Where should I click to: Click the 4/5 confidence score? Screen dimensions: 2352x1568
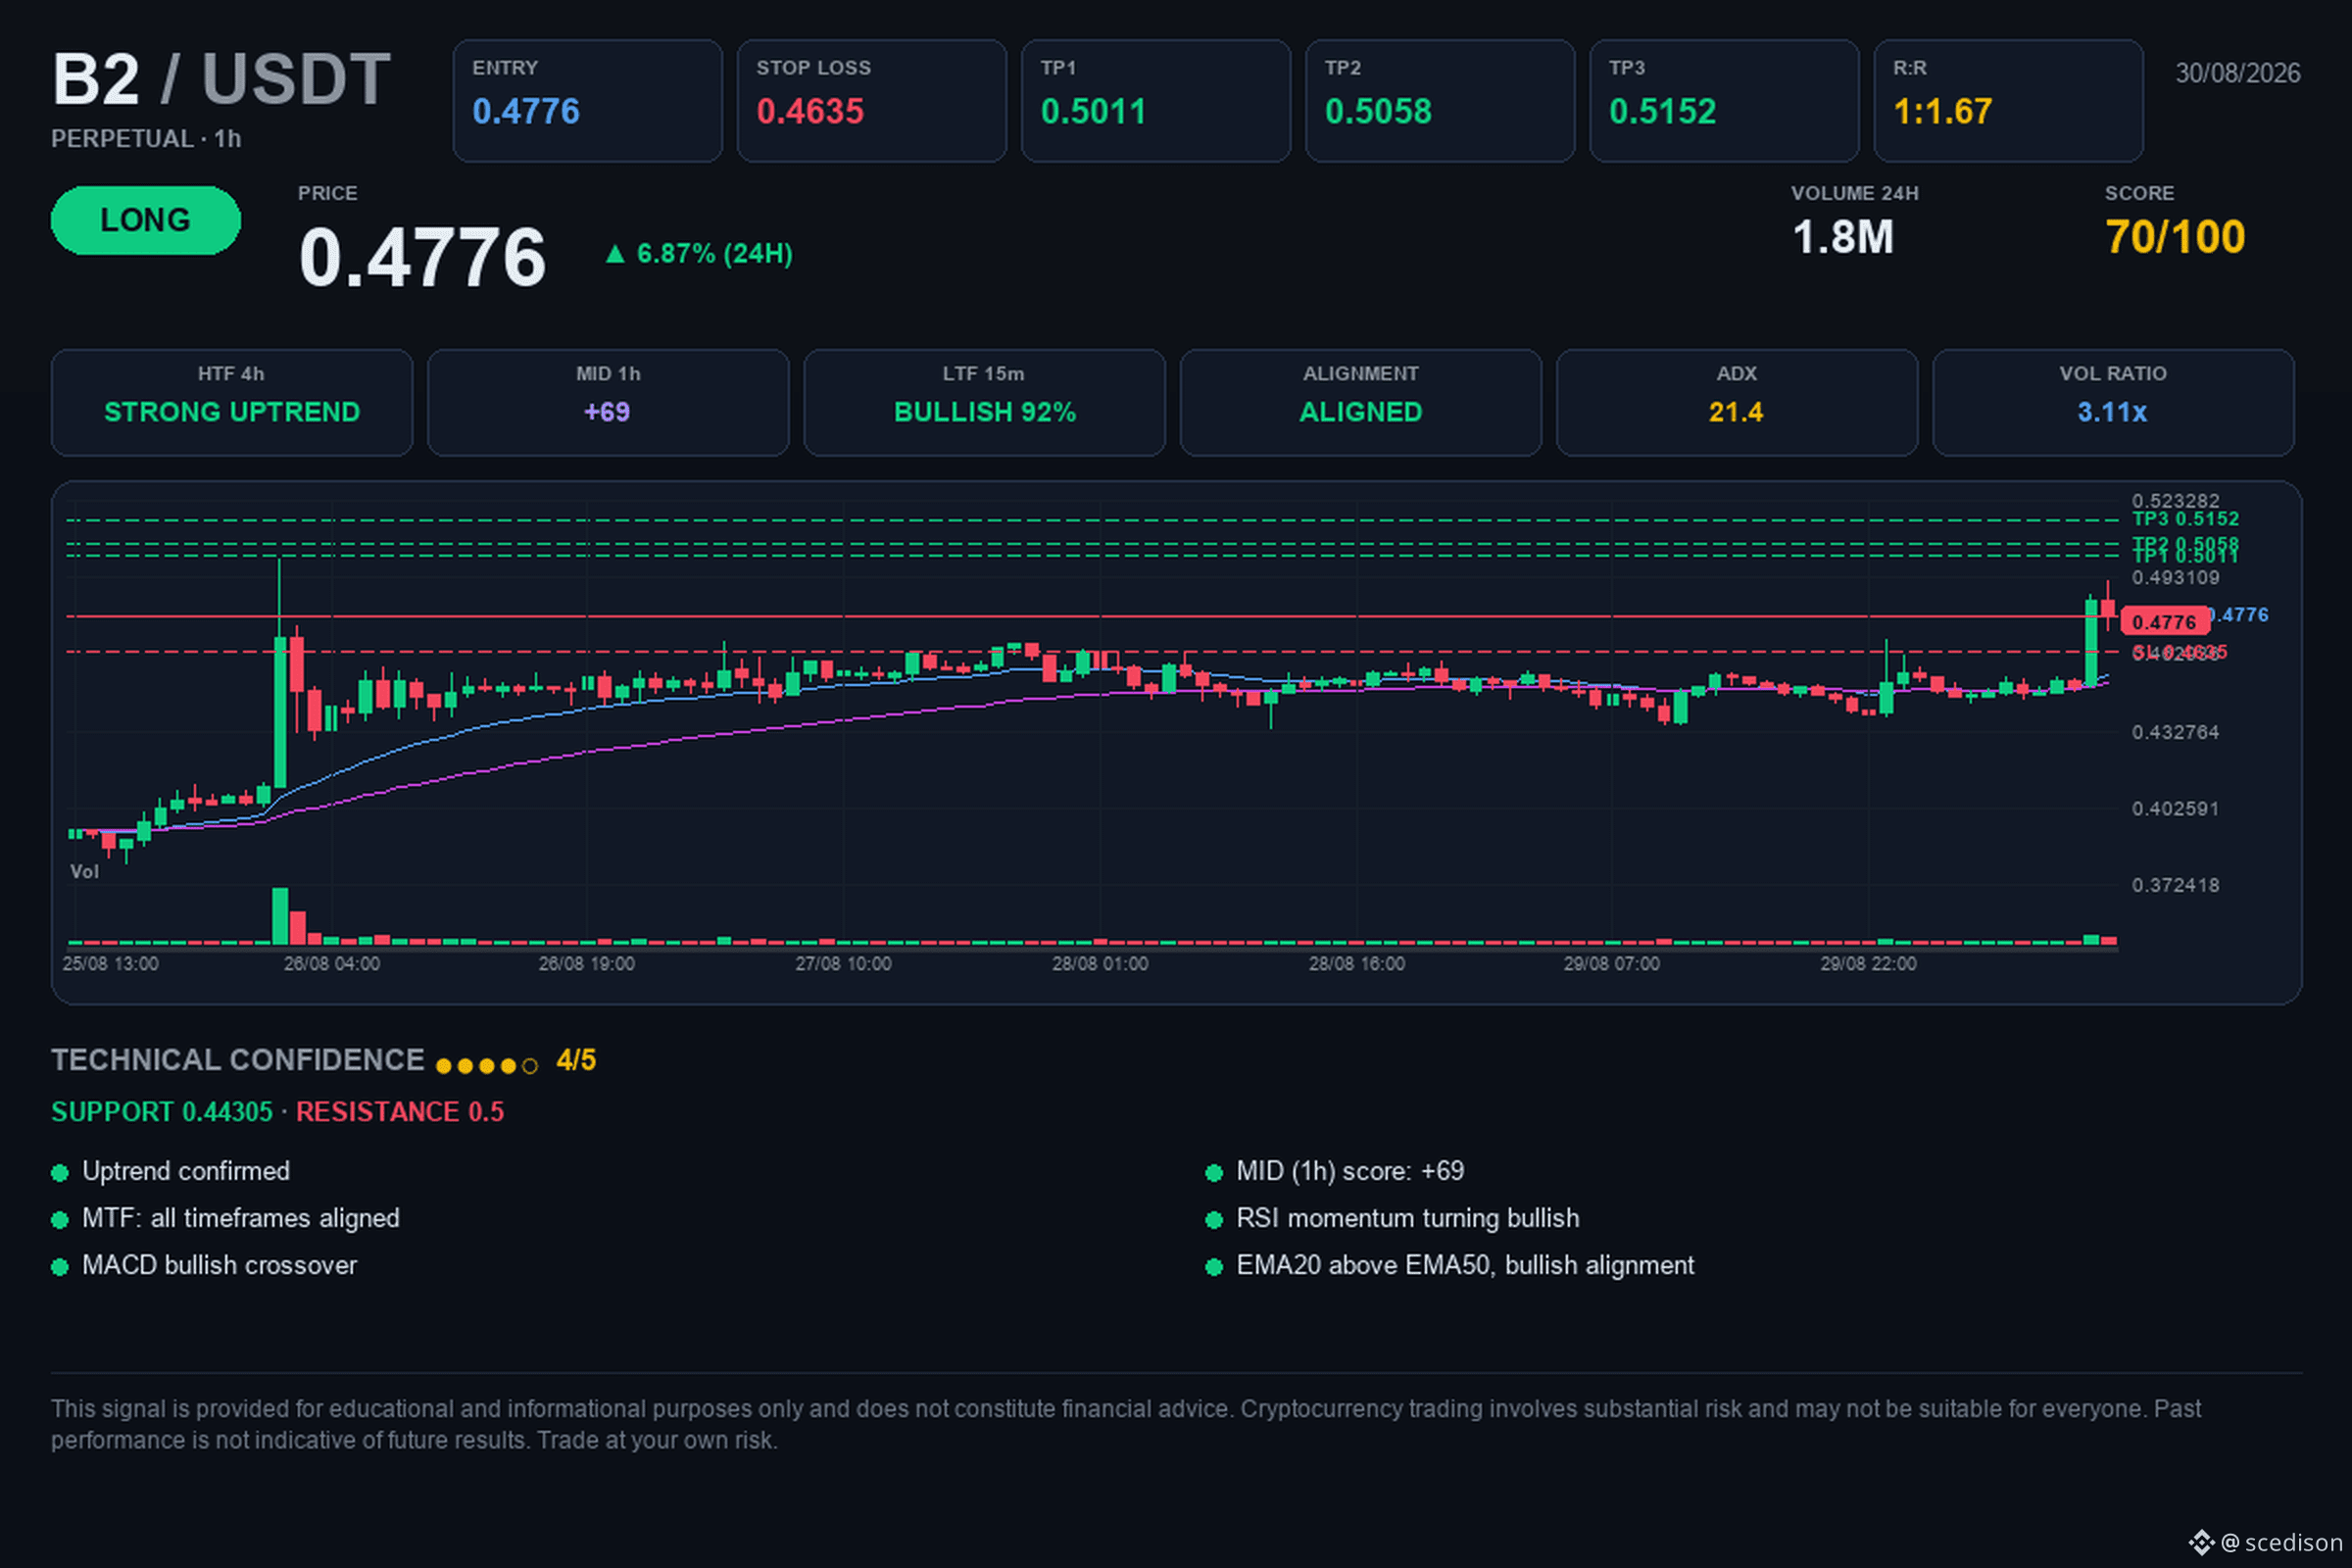click(576, 1060)
